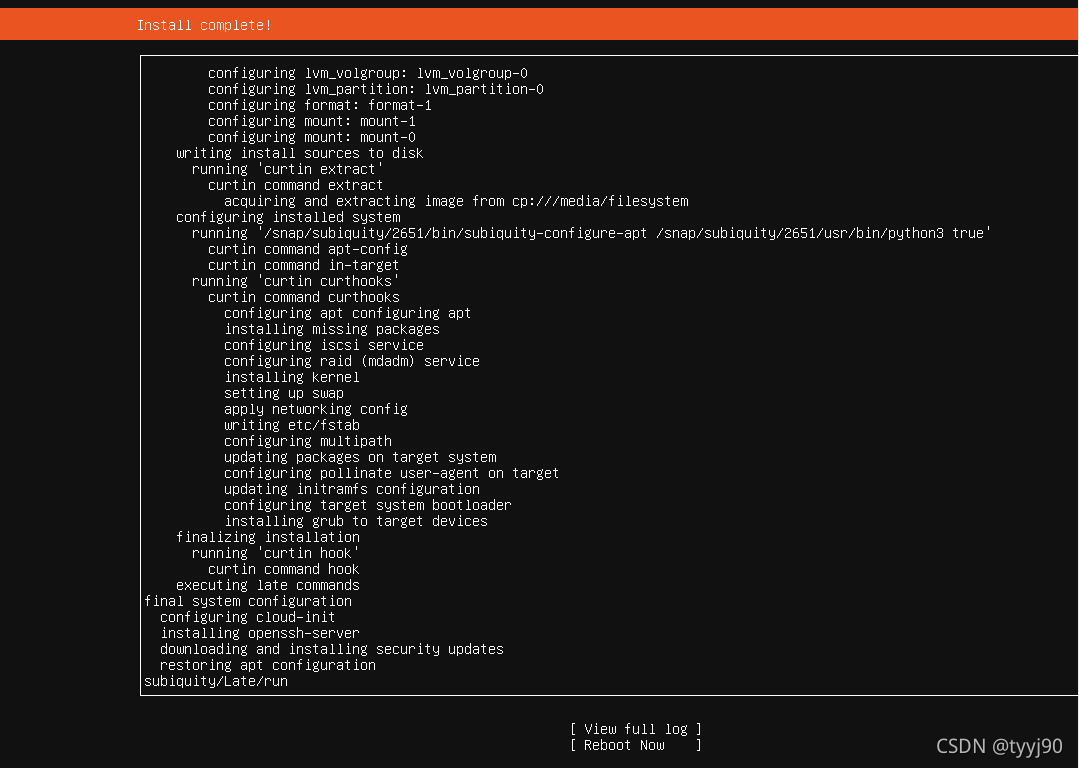Image resolution: width=1079 pixels, height=768 pixels.
Task: Click 'downloading and installing security updates' line
Action: pos(332,649)
